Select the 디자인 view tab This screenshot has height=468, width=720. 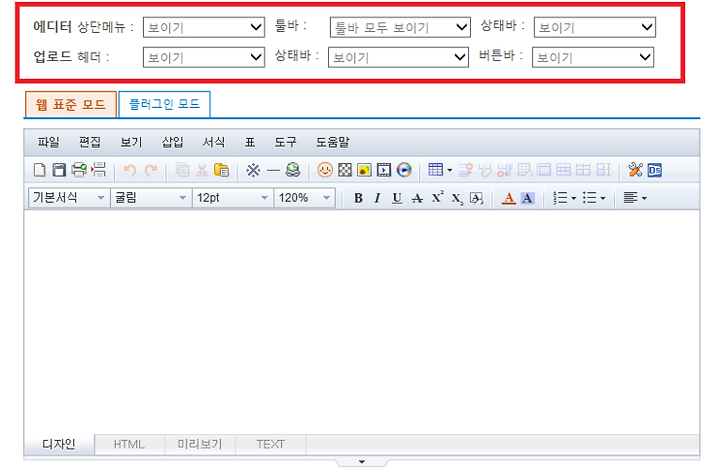click(x=59, y=445)
